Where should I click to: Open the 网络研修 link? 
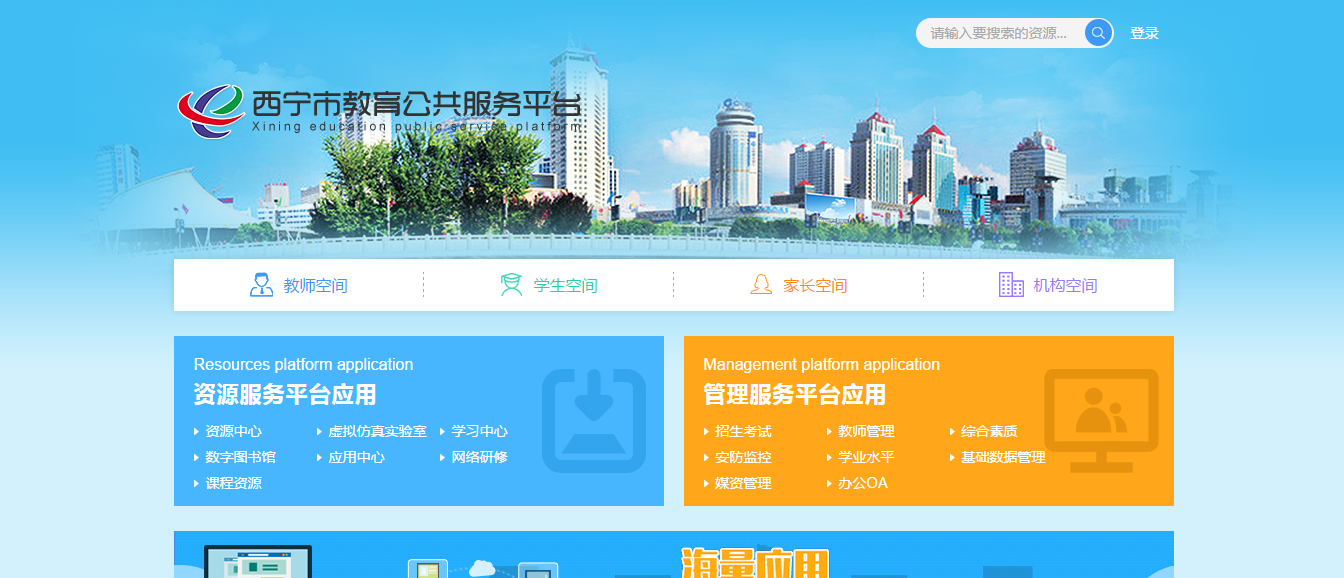coord(479,457)
